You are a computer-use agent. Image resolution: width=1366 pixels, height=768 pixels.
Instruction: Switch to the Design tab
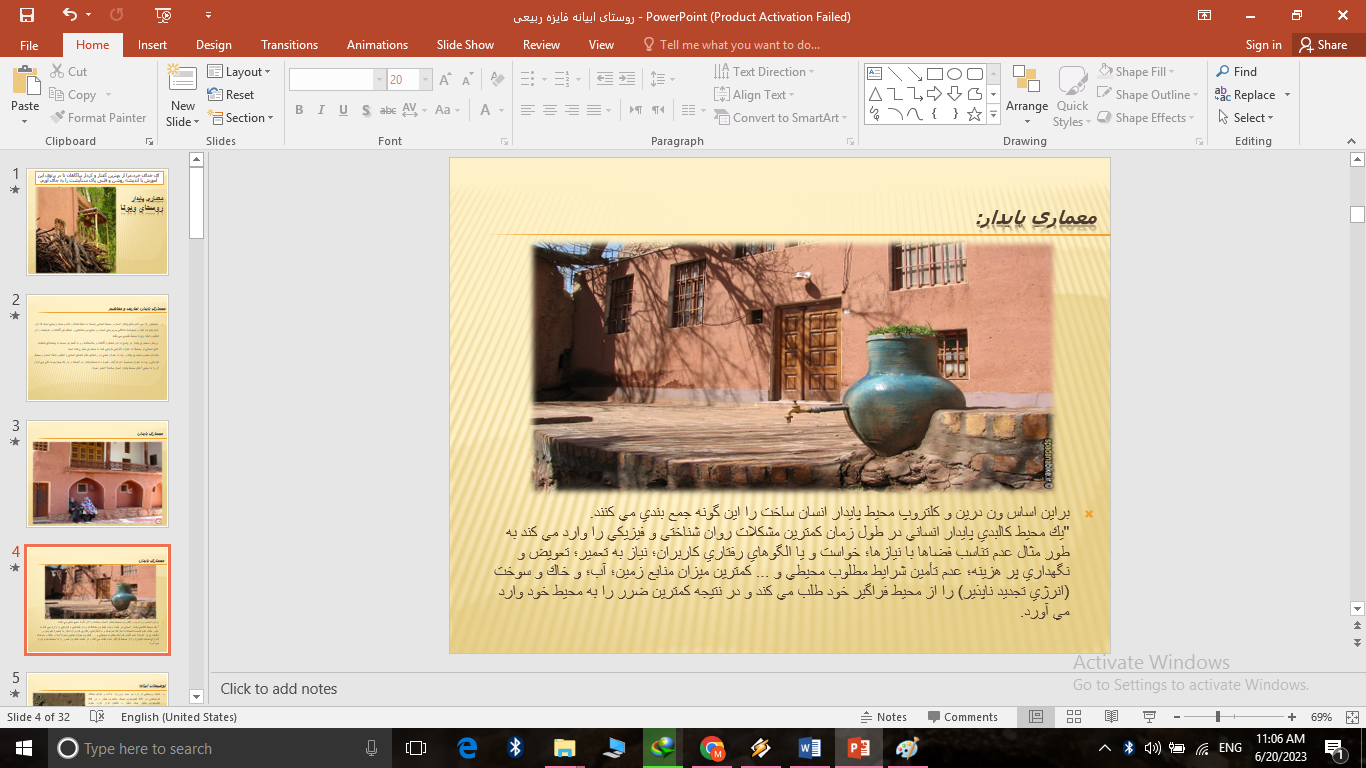click(x=213, y=45)
